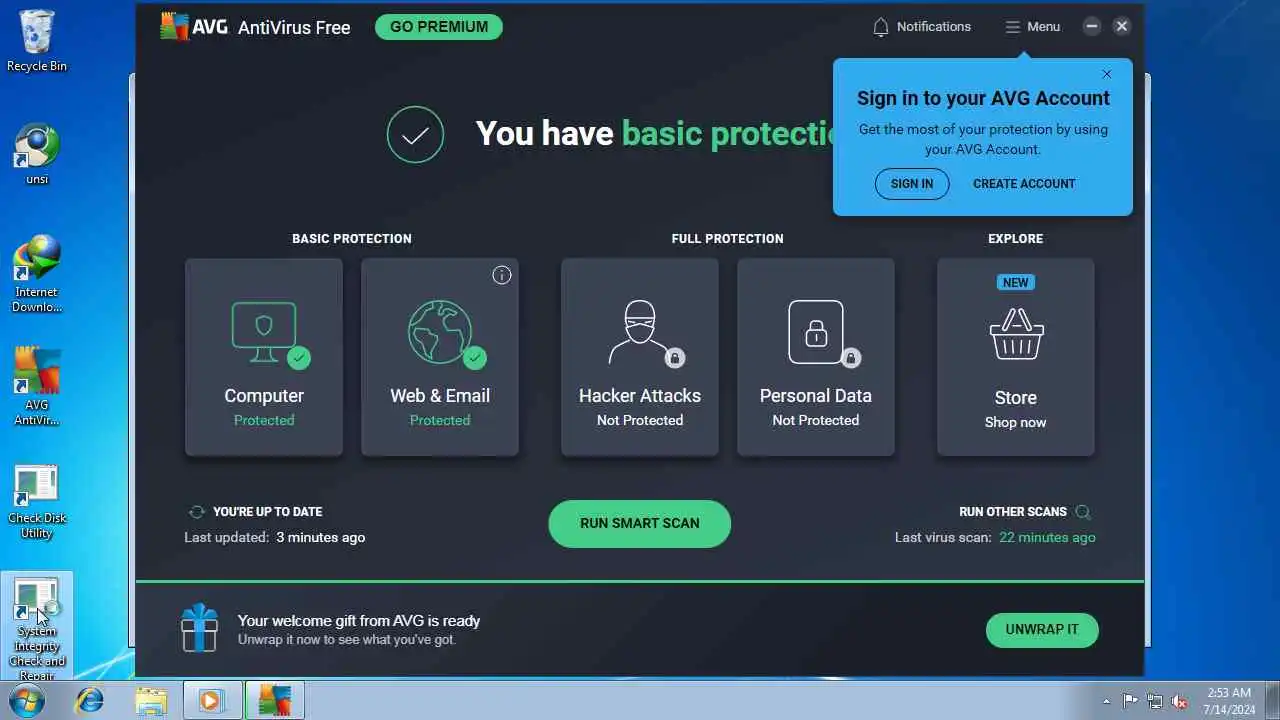Click the welcome gift box icon
Image resolution: width=1280 pixels, height=720 pixels.
tap(199, 629)
